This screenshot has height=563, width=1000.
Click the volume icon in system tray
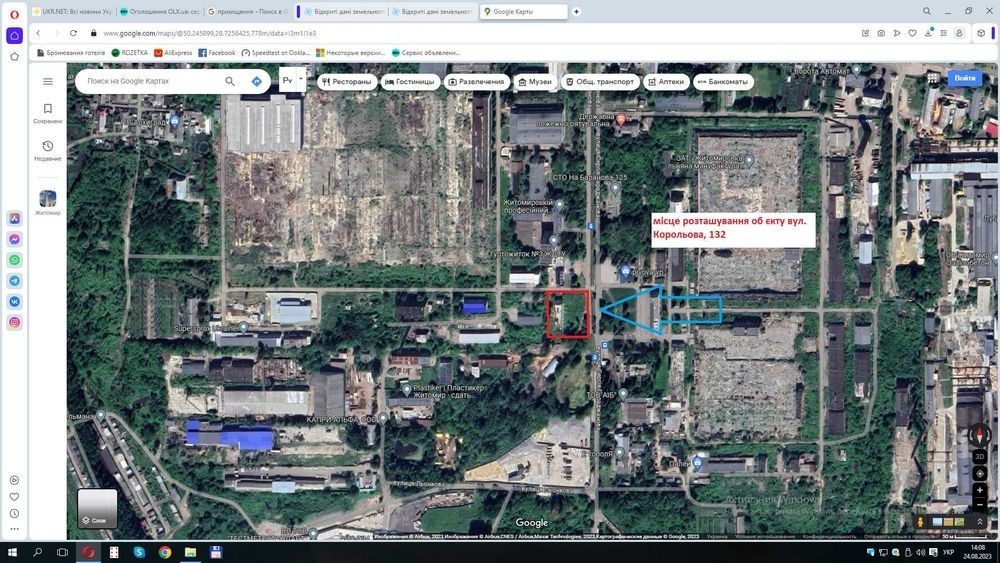coord(920,552)
